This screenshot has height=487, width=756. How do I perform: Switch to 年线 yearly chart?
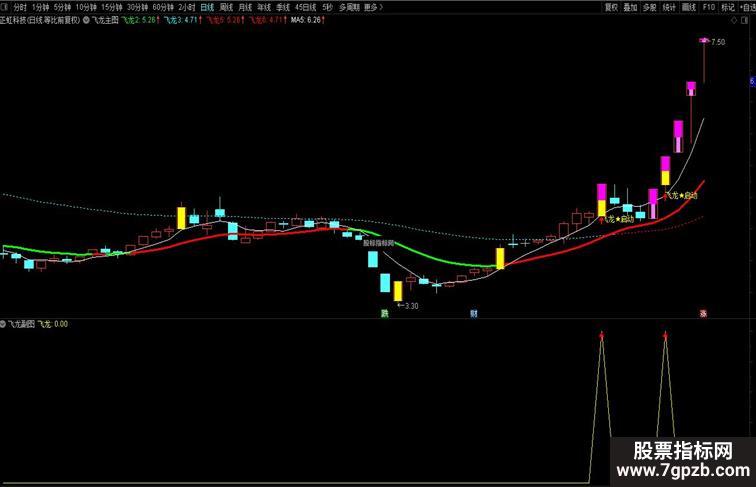pyautogui.click(x=264, y=7)
